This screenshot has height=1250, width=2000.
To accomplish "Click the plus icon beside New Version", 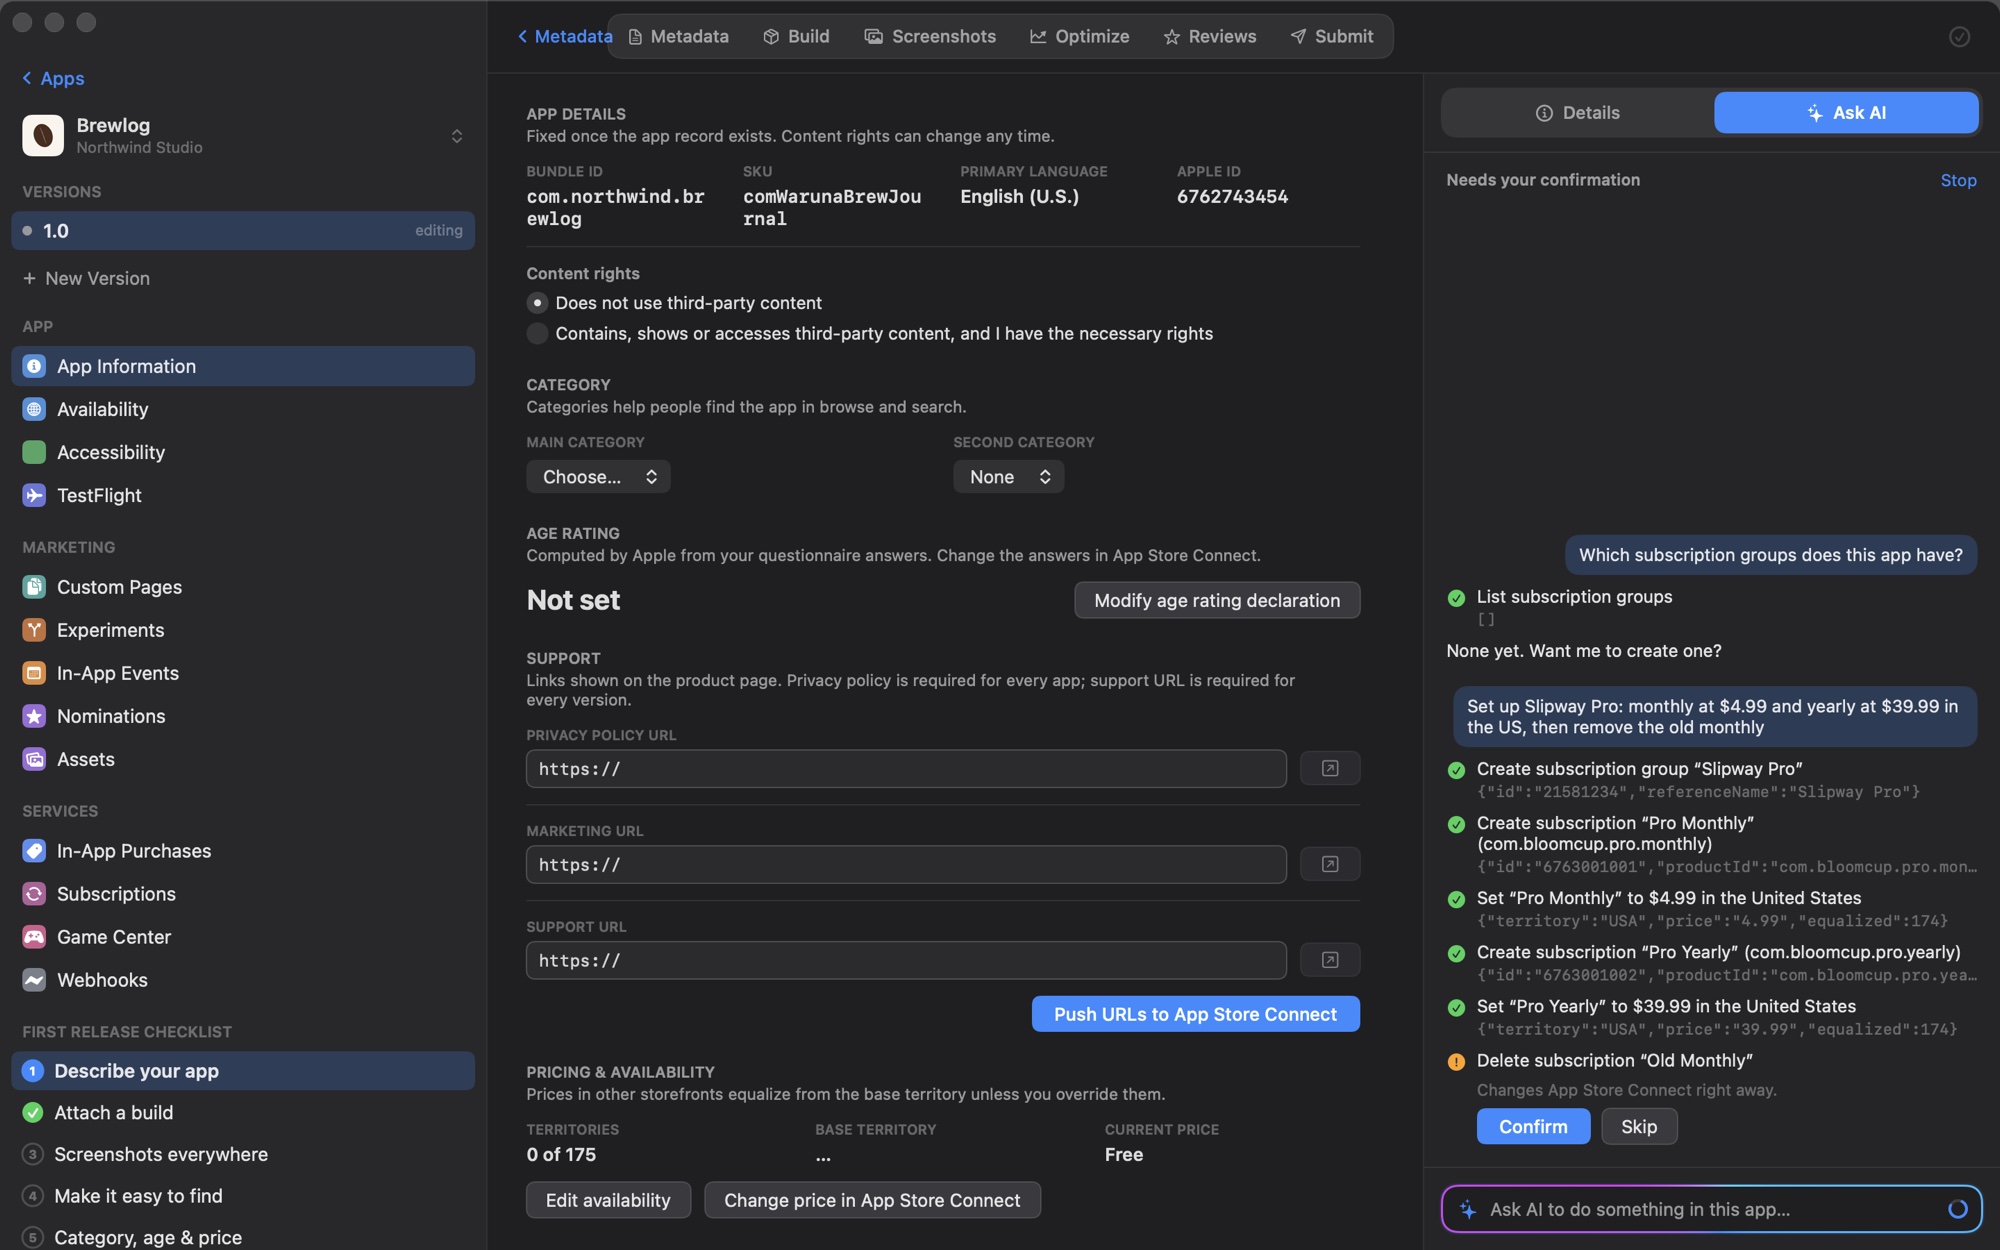I will 29,278.
